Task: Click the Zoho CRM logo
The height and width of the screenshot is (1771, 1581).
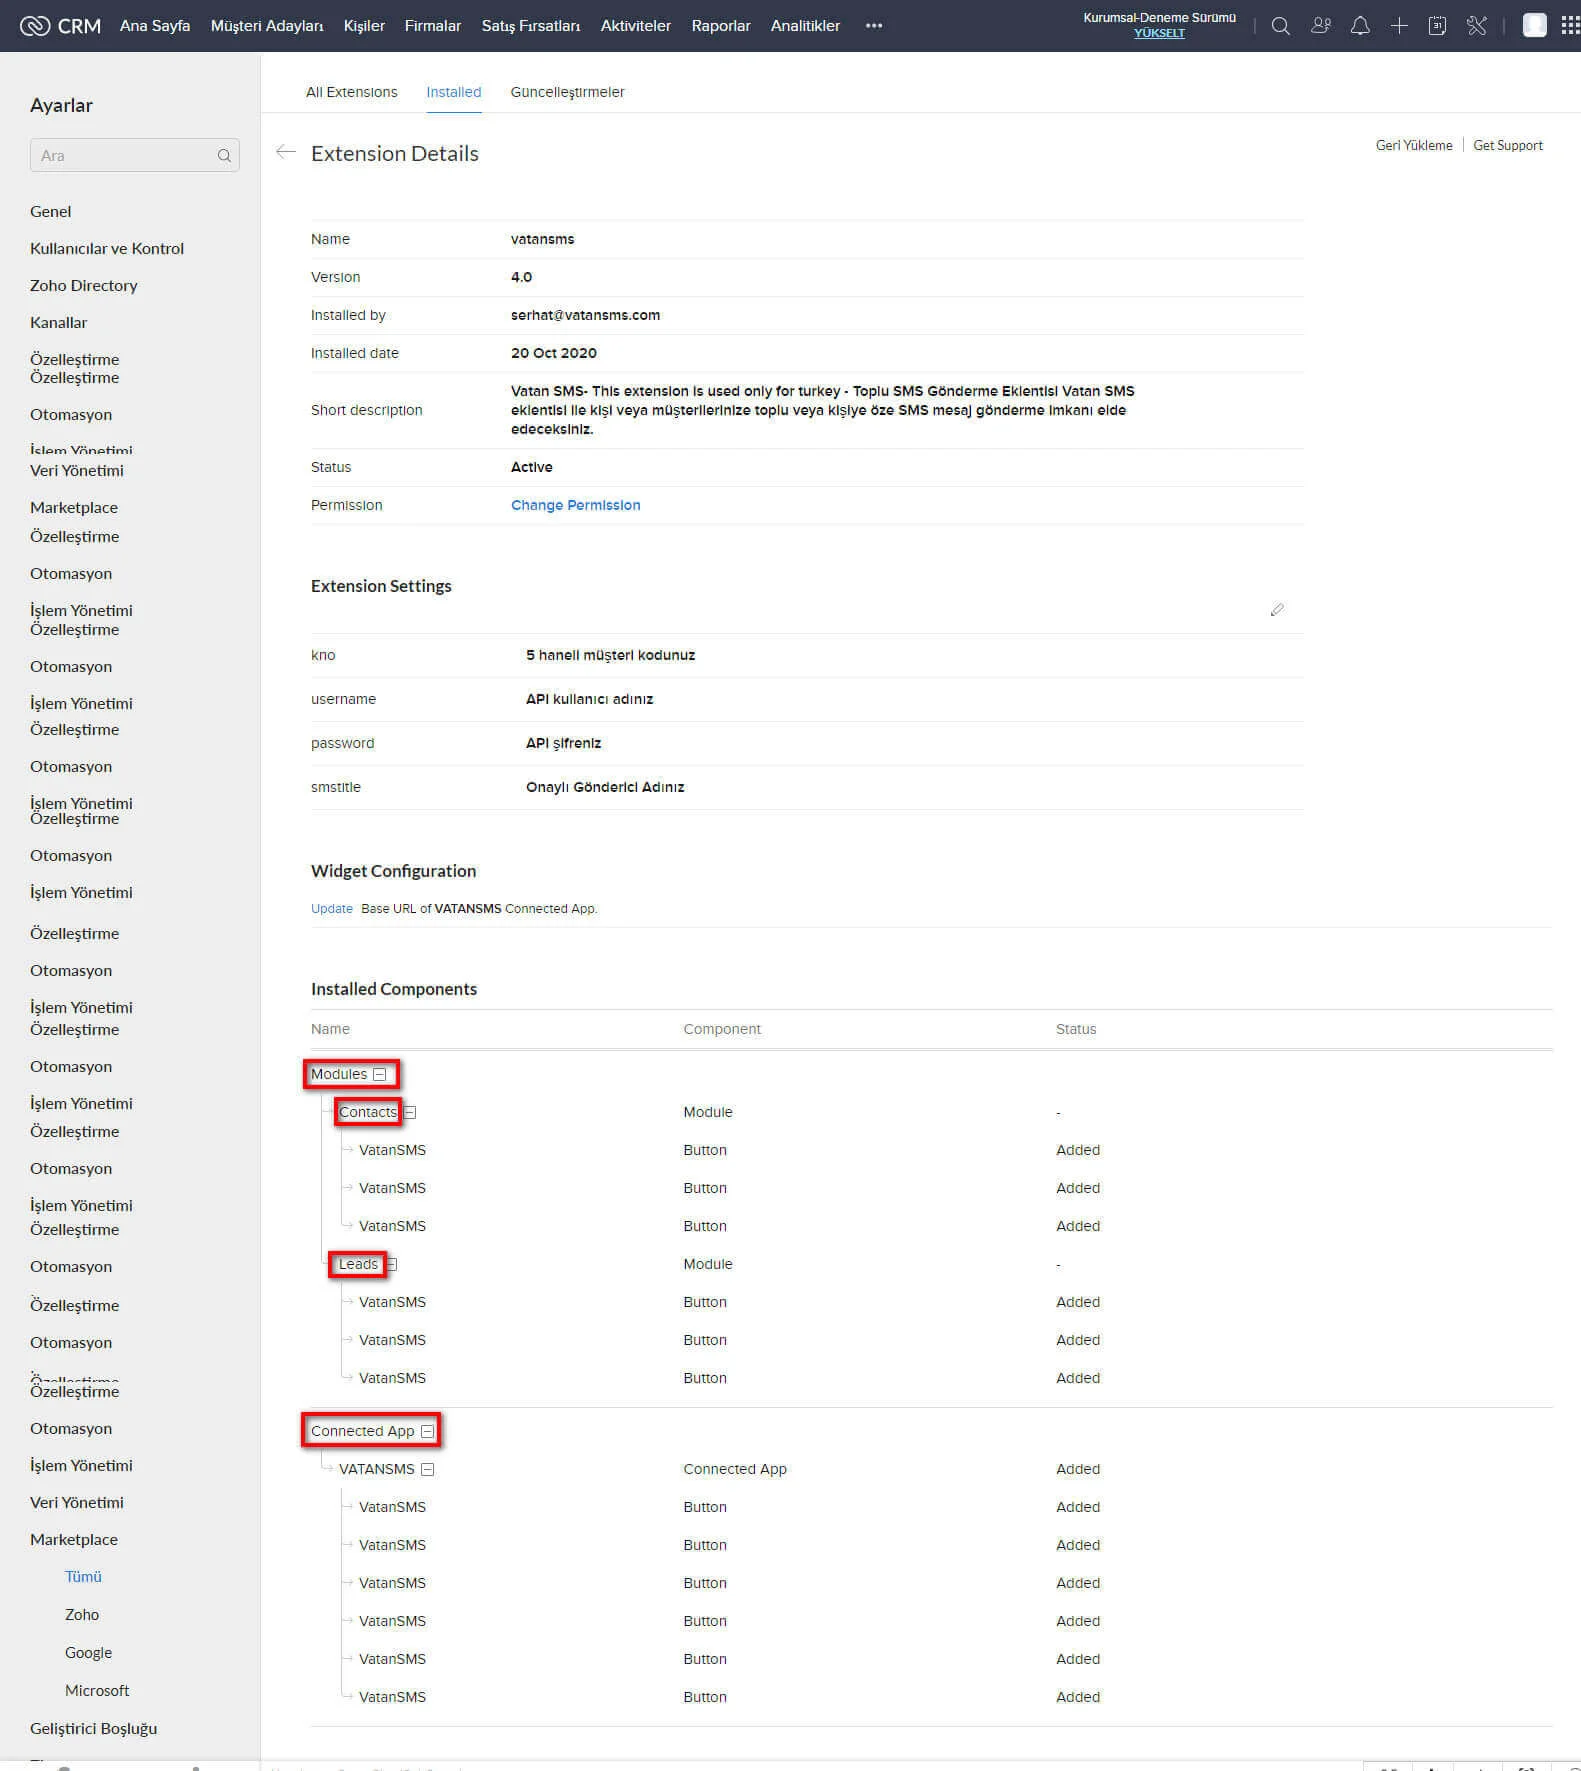Action: (60, 26)
